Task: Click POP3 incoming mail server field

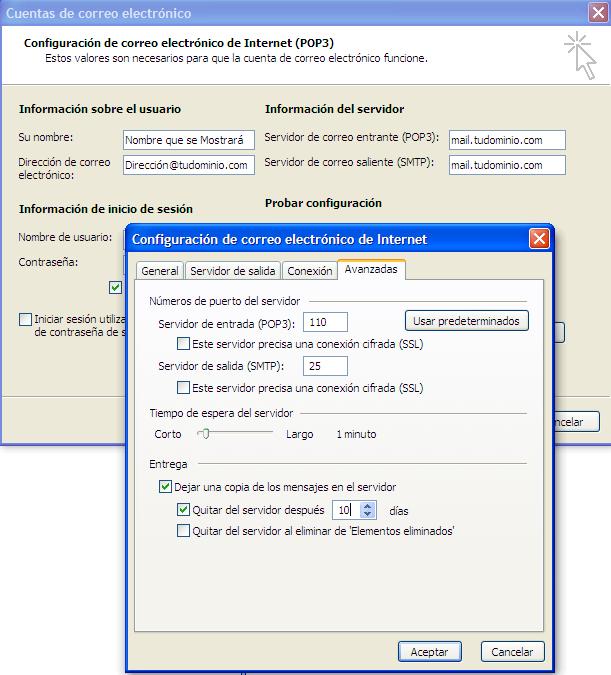Action: tap(507, 140)
